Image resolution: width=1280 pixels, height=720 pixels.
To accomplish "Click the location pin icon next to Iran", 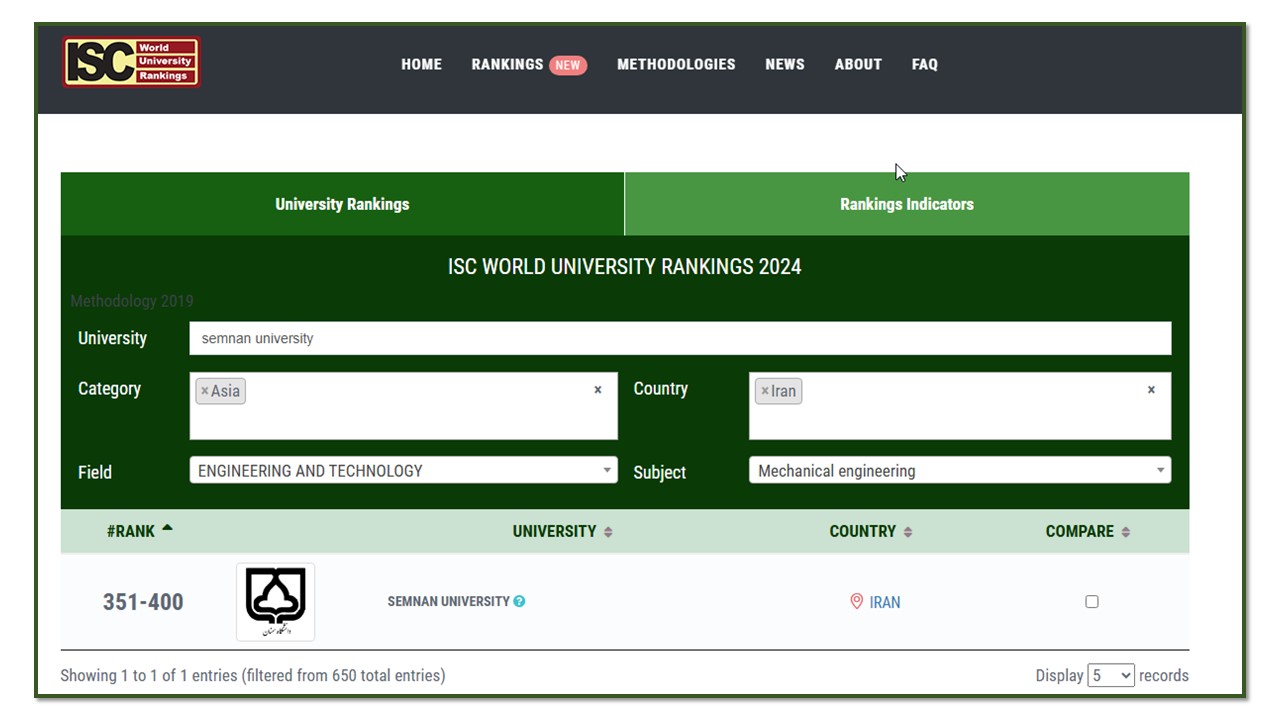I will [856, 601].
